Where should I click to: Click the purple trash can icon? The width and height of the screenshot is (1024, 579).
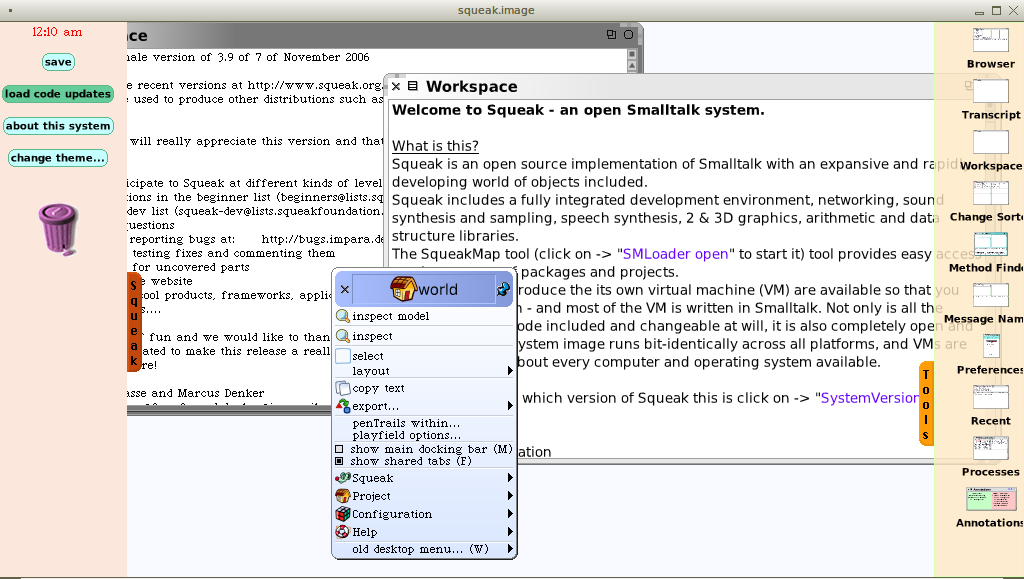[x=58, y=229]
